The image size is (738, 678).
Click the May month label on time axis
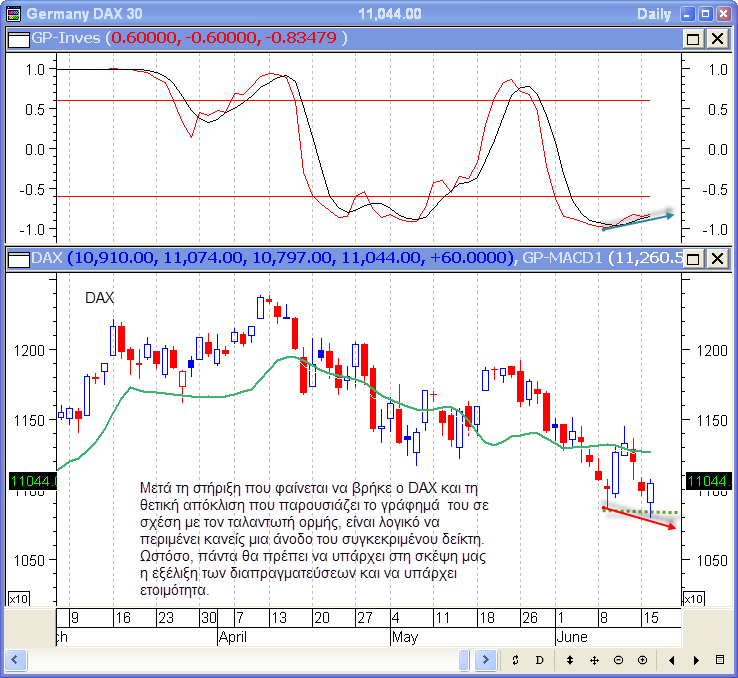(x=405, y=637)
